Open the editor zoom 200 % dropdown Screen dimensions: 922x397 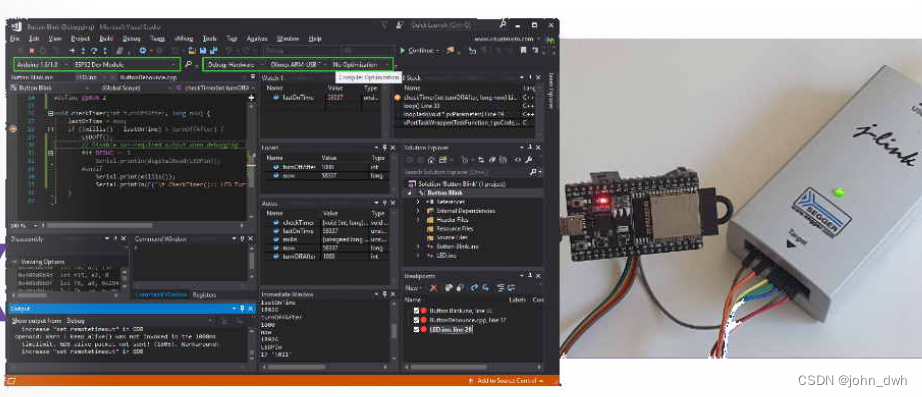click(x=23, y=225)
